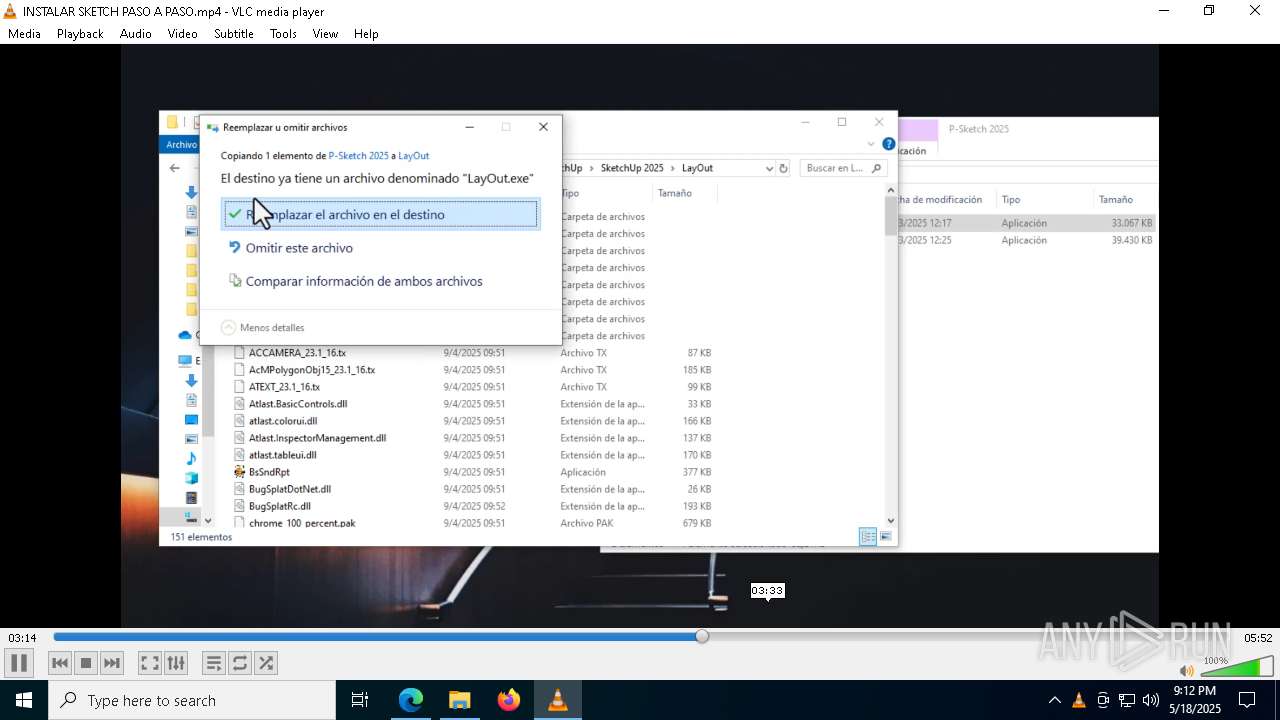Open the Tools menu

[283, 33]
